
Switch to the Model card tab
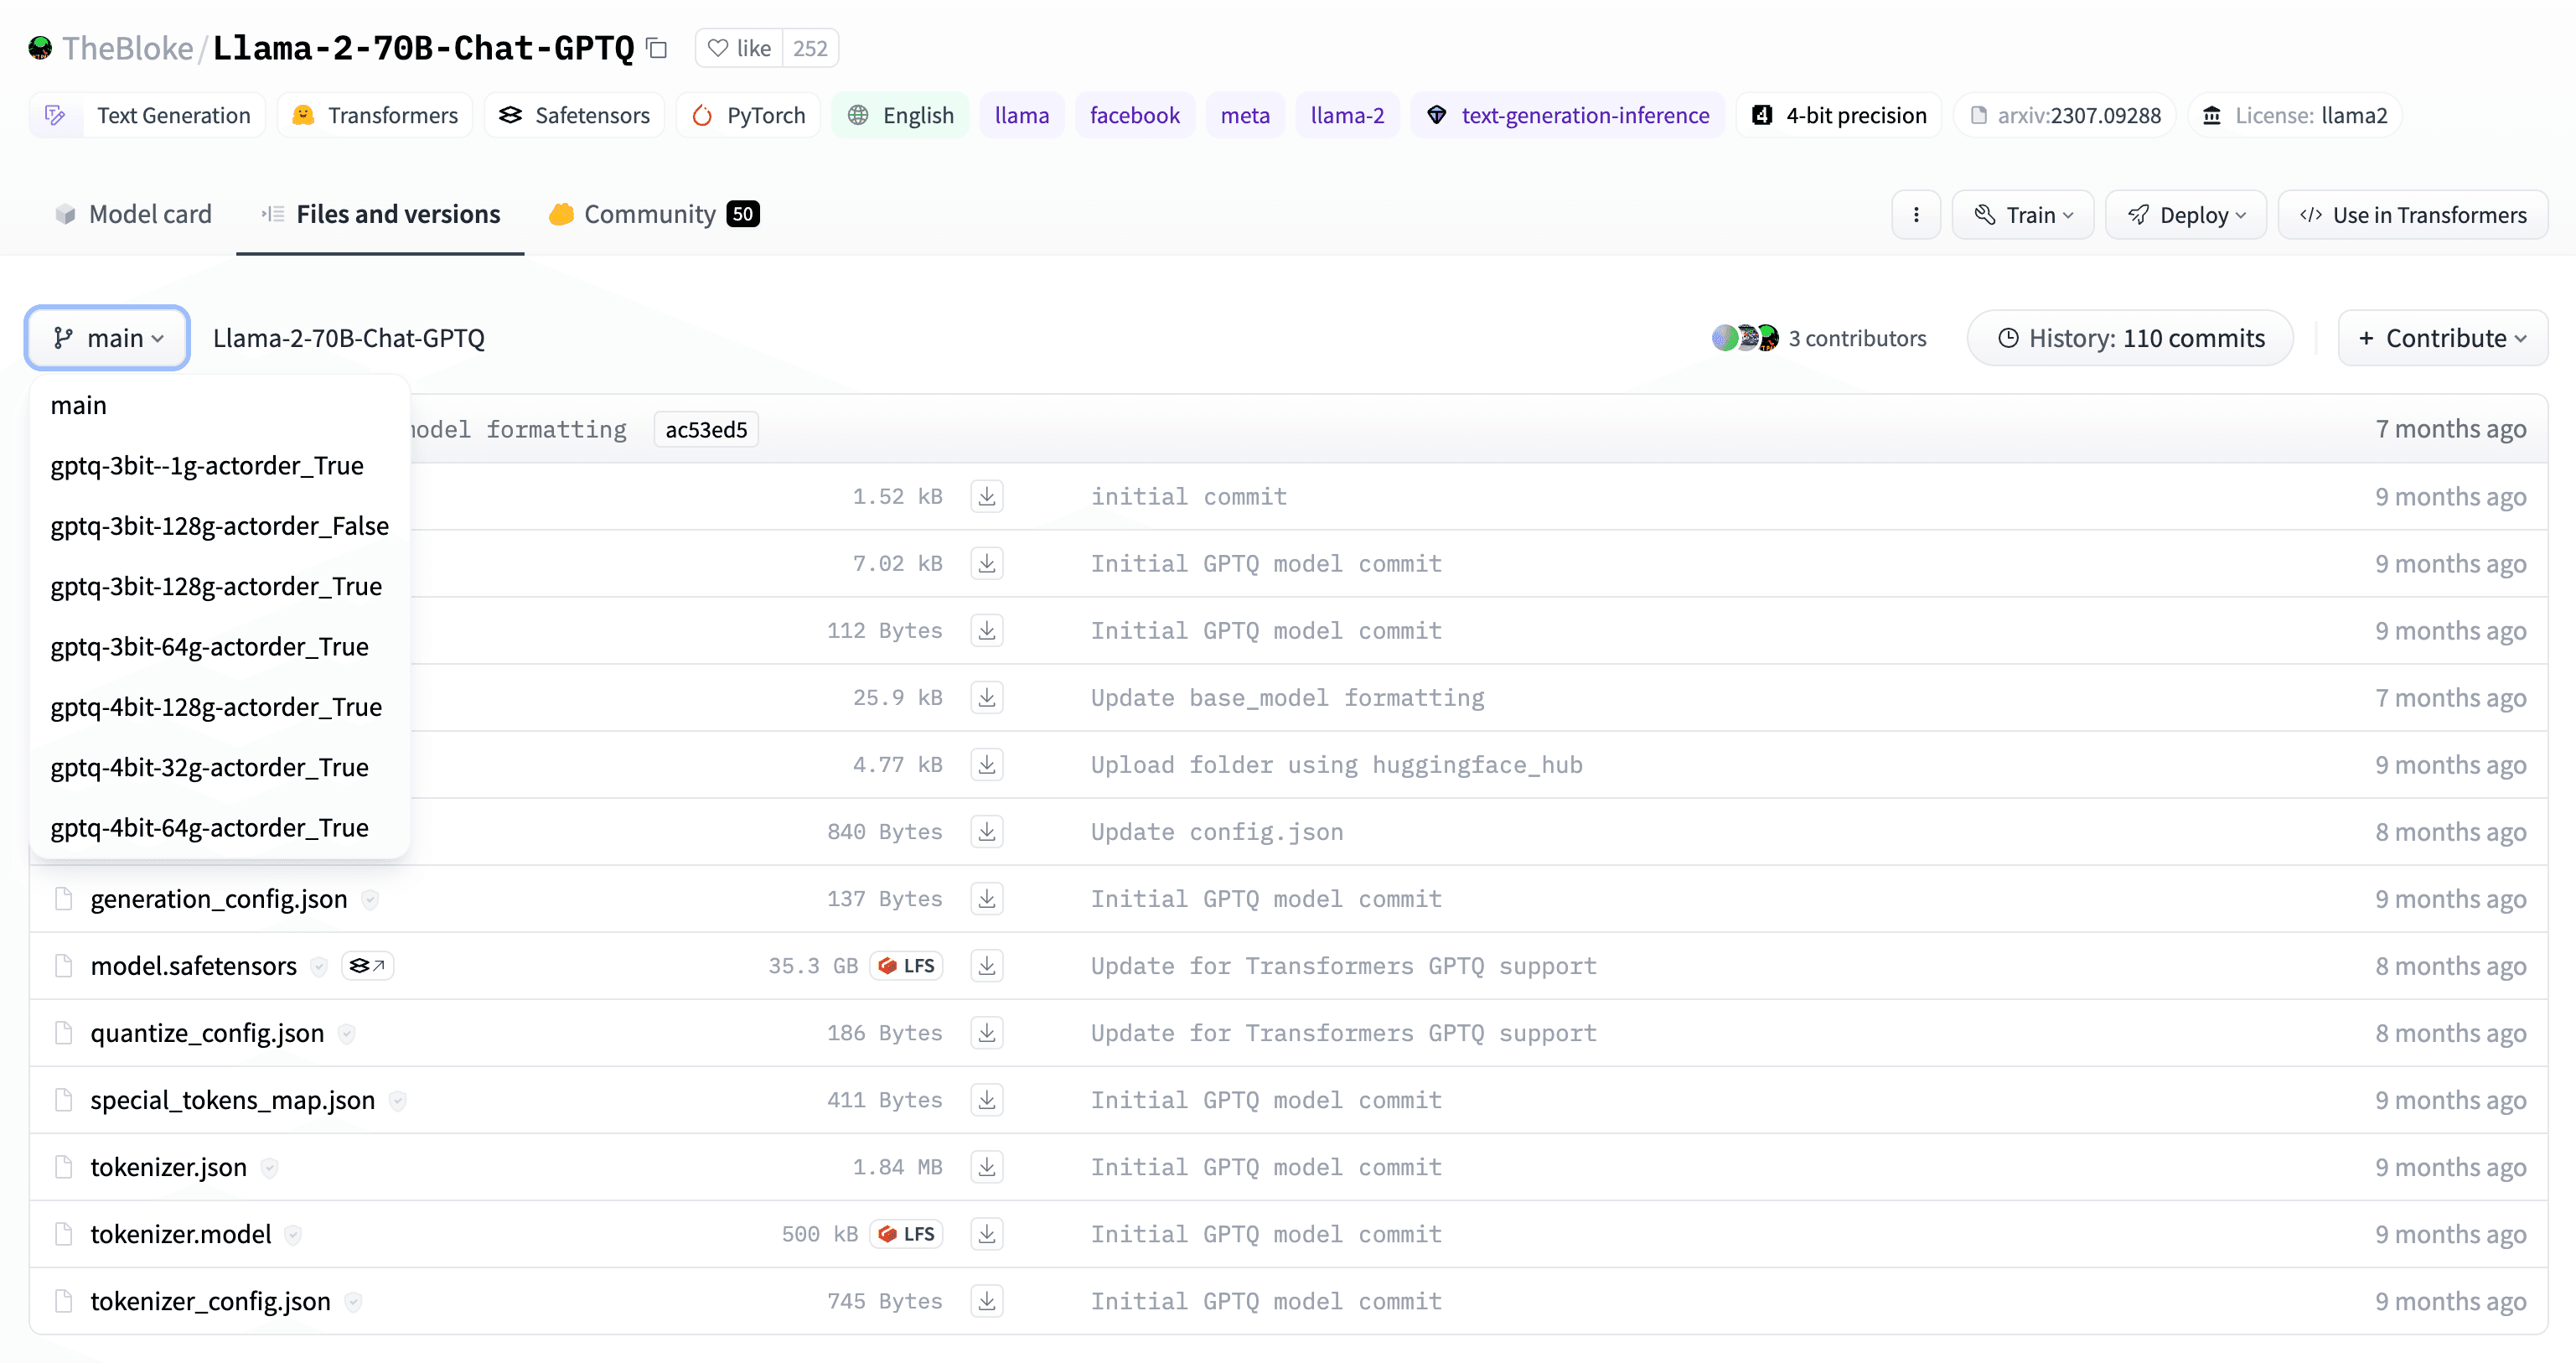click(x=133, y=214)
